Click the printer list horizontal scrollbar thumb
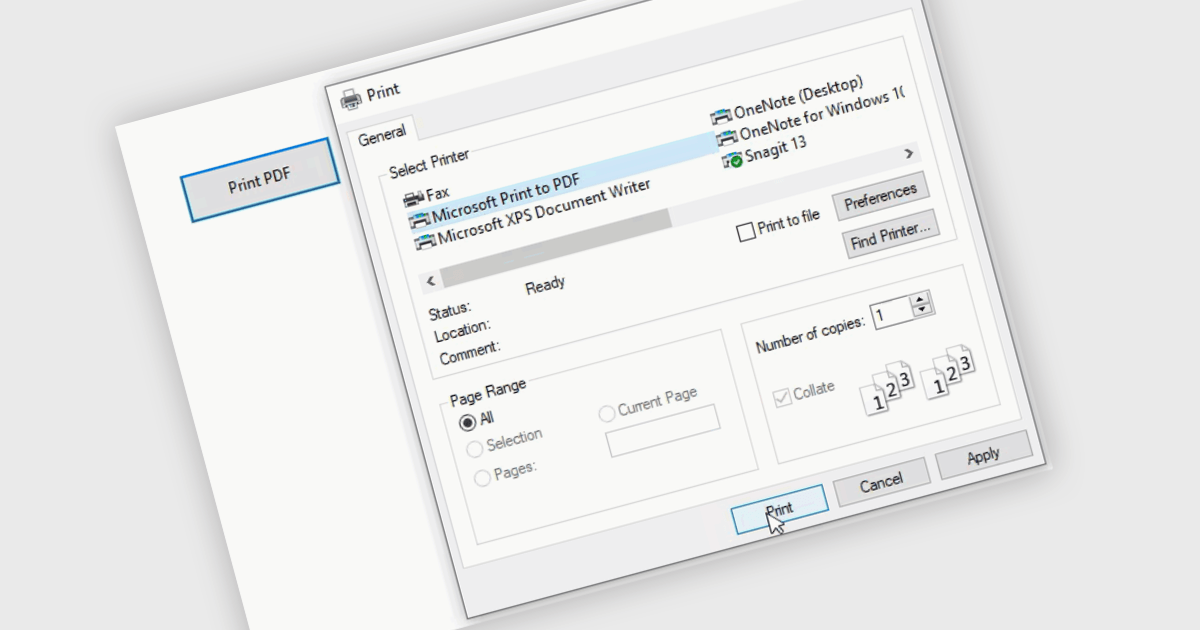Screen dimensions: 1200x630 tap(556, 247)
